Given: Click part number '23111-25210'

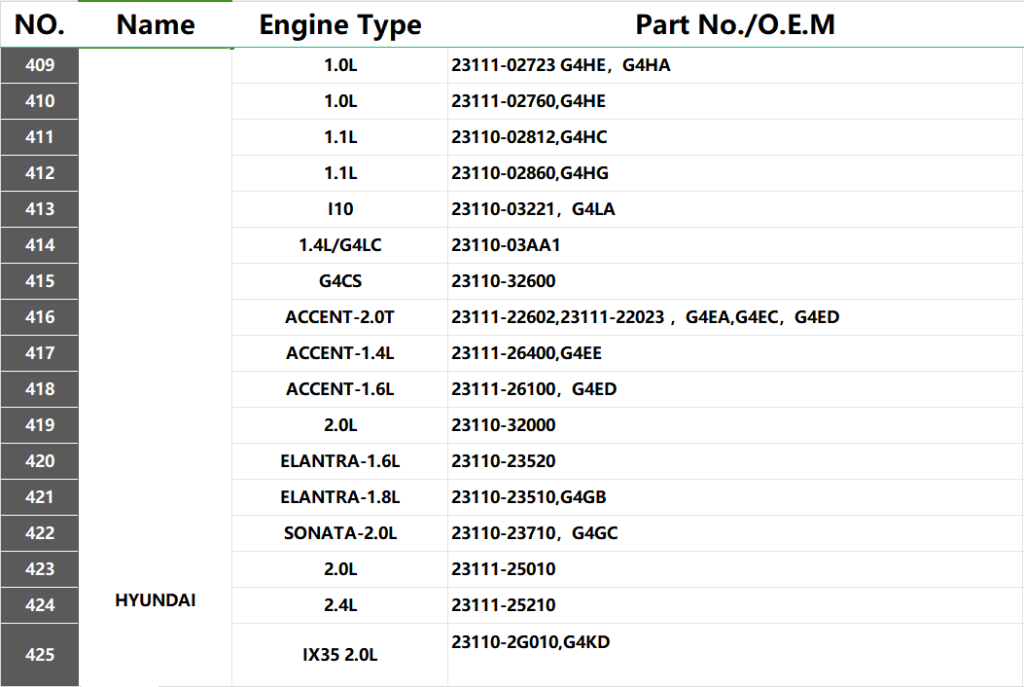Looking at the screenshot, I should click(504, 604).
